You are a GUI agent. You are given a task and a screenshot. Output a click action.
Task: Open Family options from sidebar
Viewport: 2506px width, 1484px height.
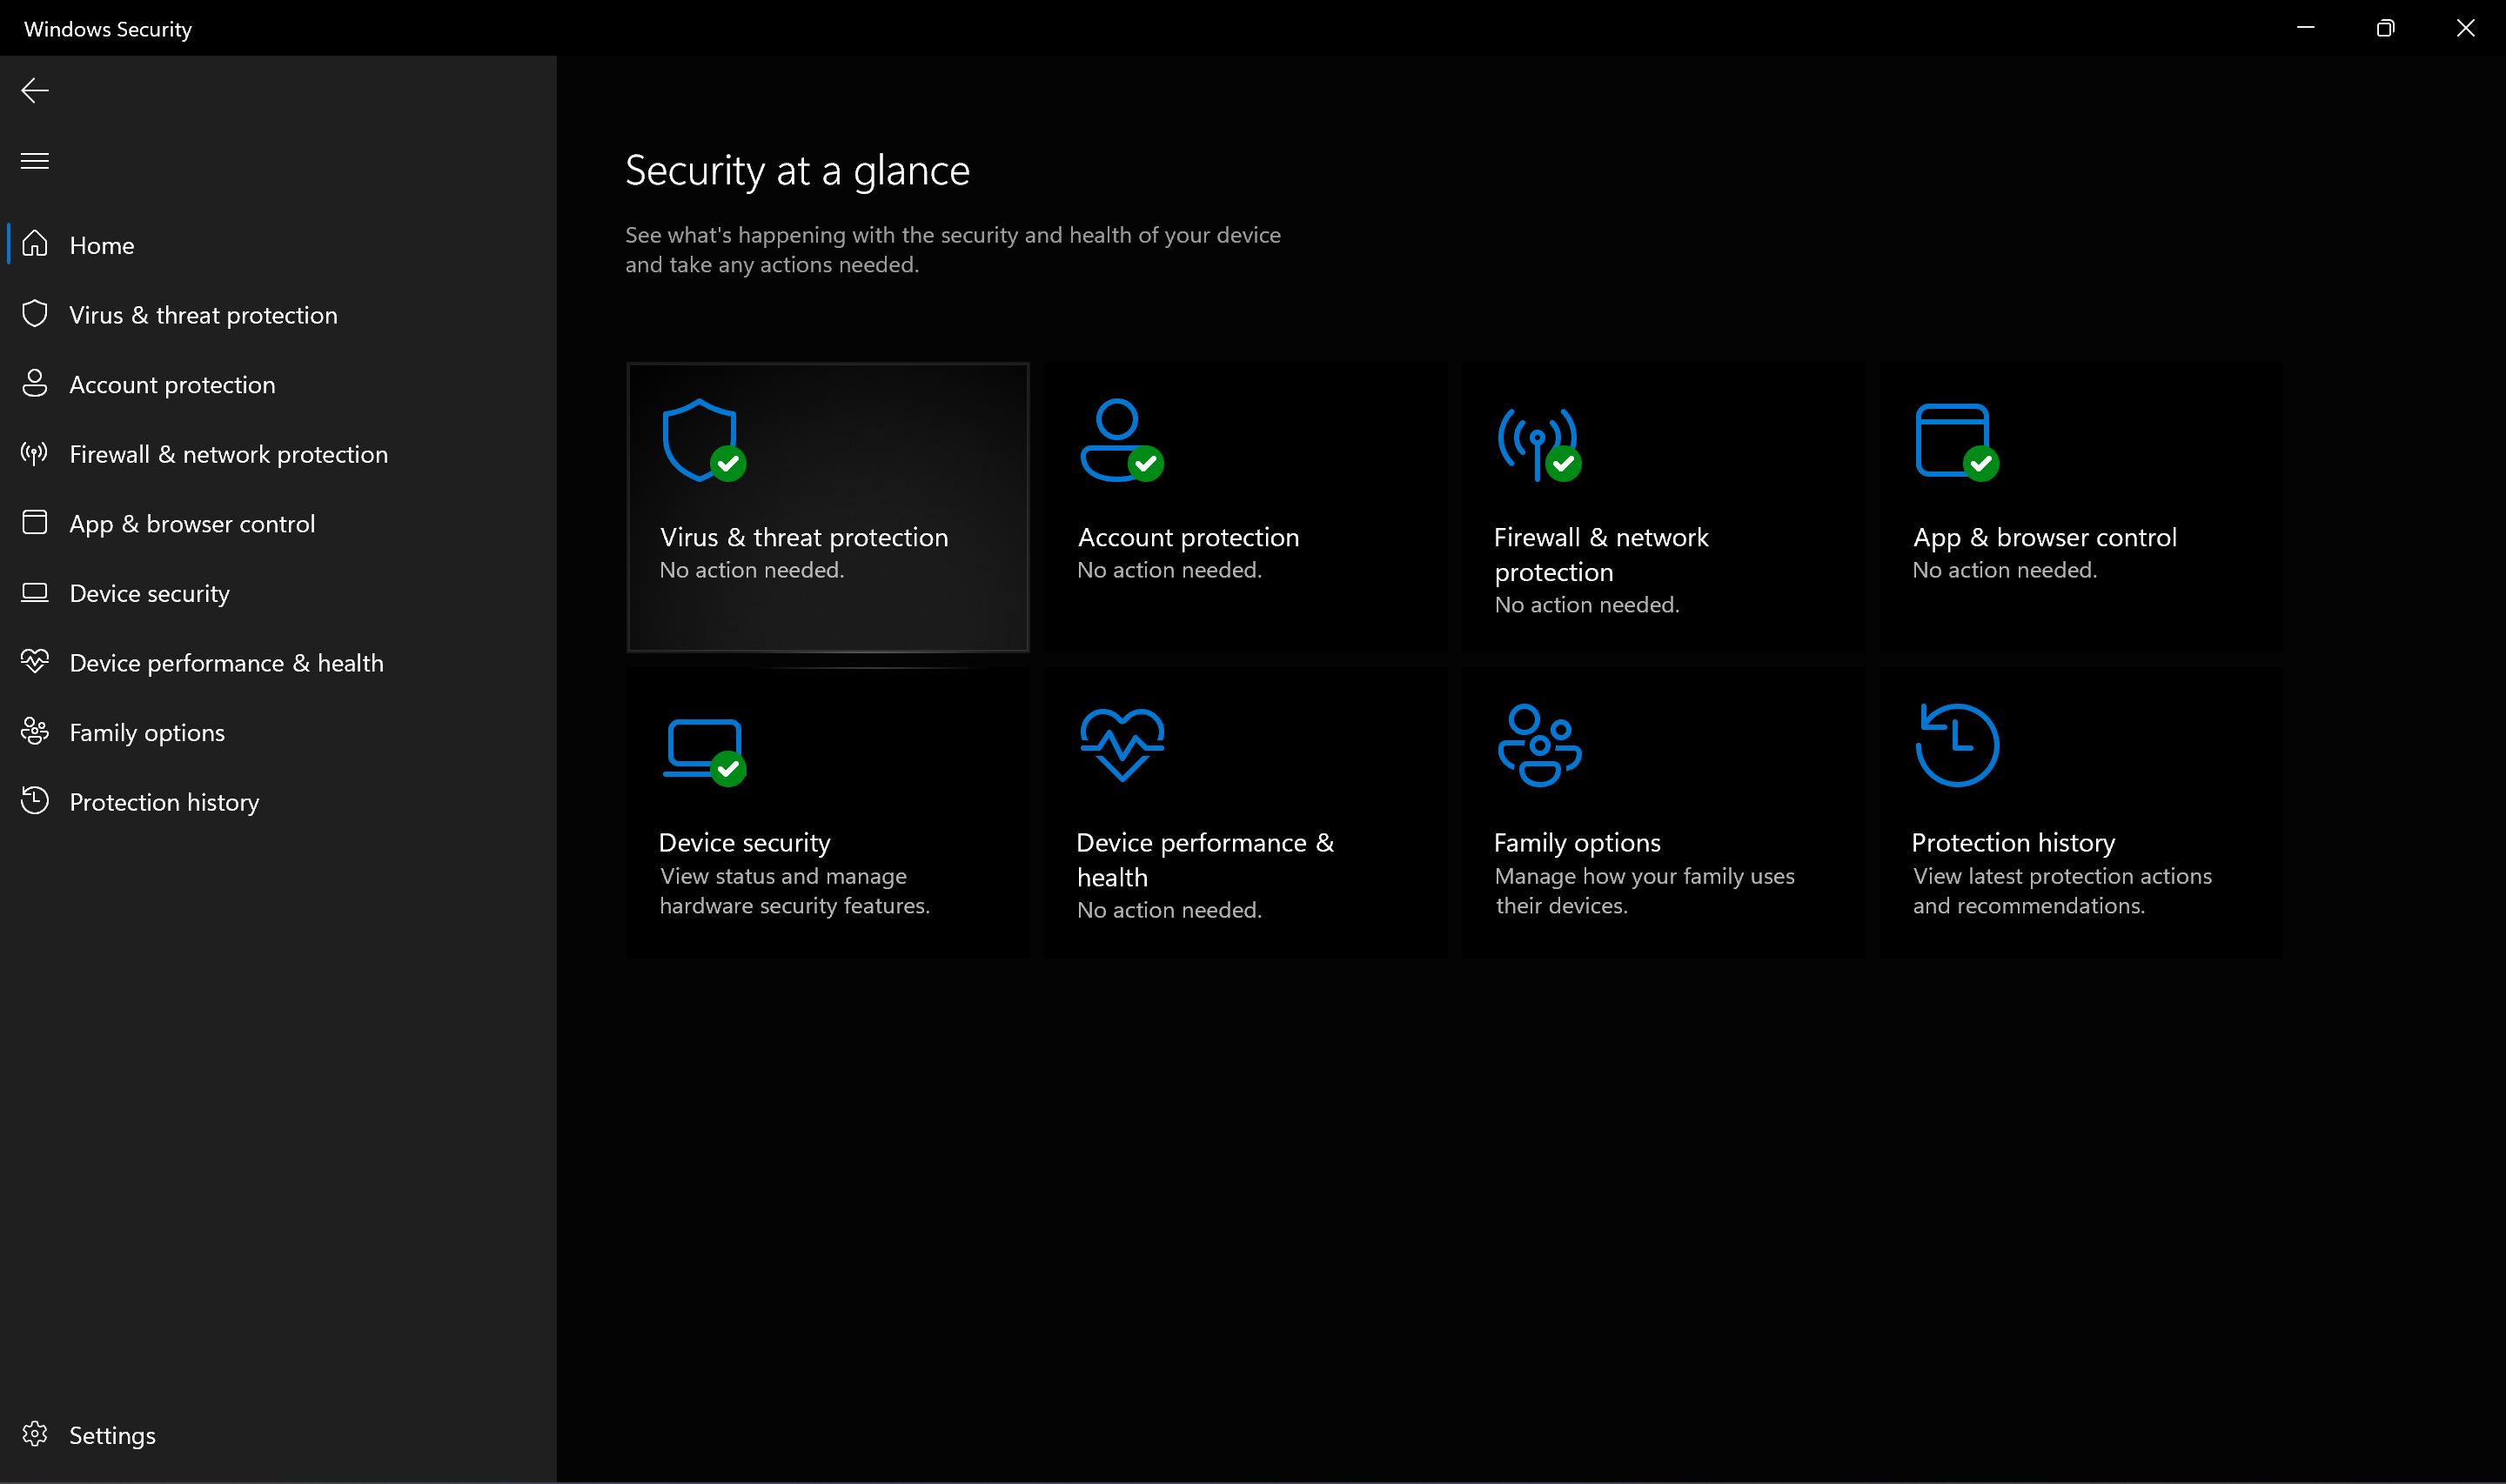coord(278,733)
